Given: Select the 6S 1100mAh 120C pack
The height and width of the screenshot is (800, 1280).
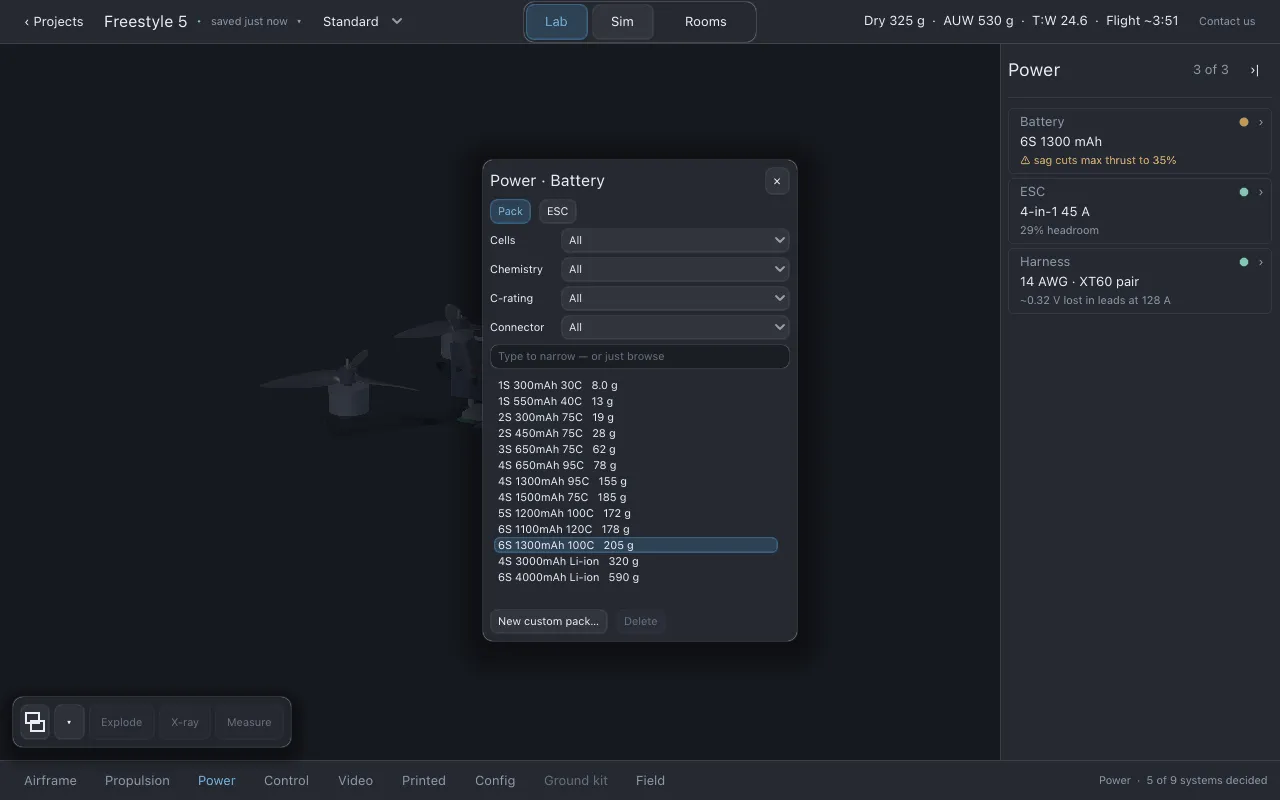Looking at the screenshot, I should [x=636, y=529].
